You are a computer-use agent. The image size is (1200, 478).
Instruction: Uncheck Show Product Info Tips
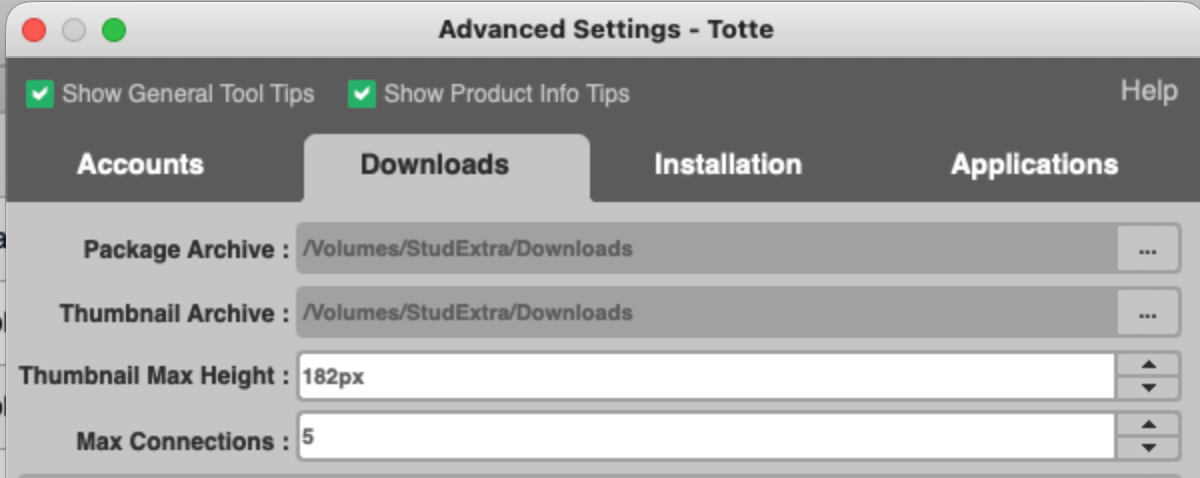[361, 95]
